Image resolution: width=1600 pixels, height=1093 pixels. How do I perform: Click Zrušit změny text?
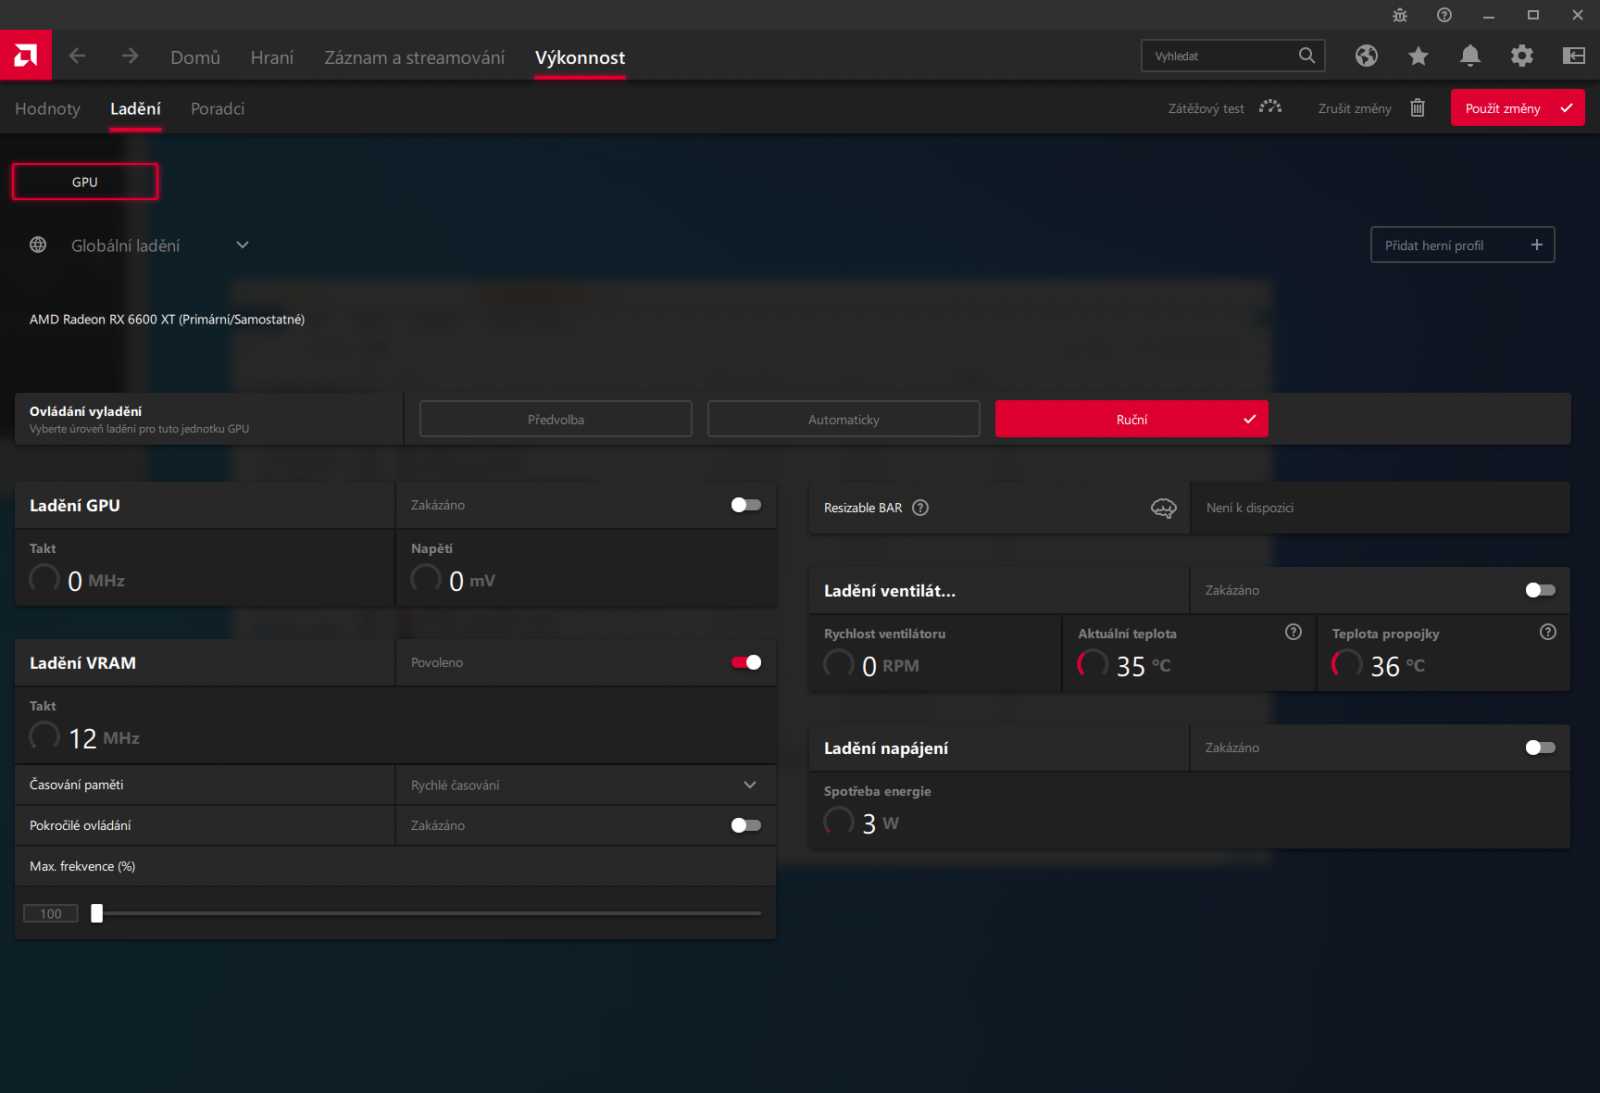(1354, 108)
